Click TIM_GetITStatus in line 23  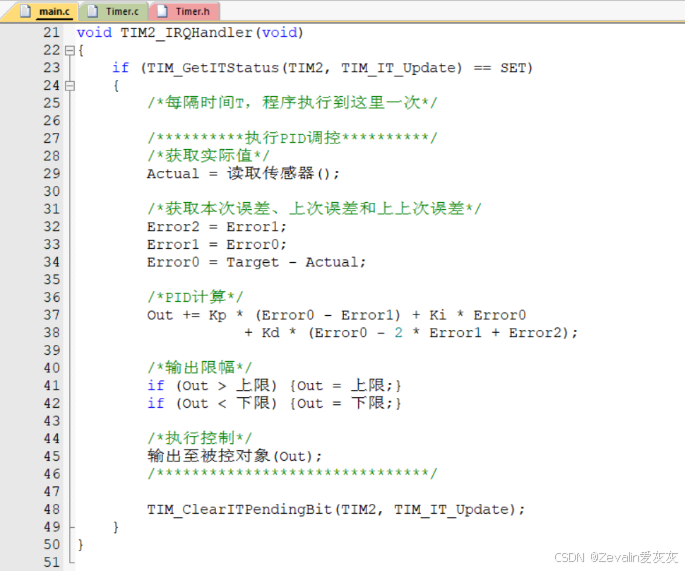[212, 68]
